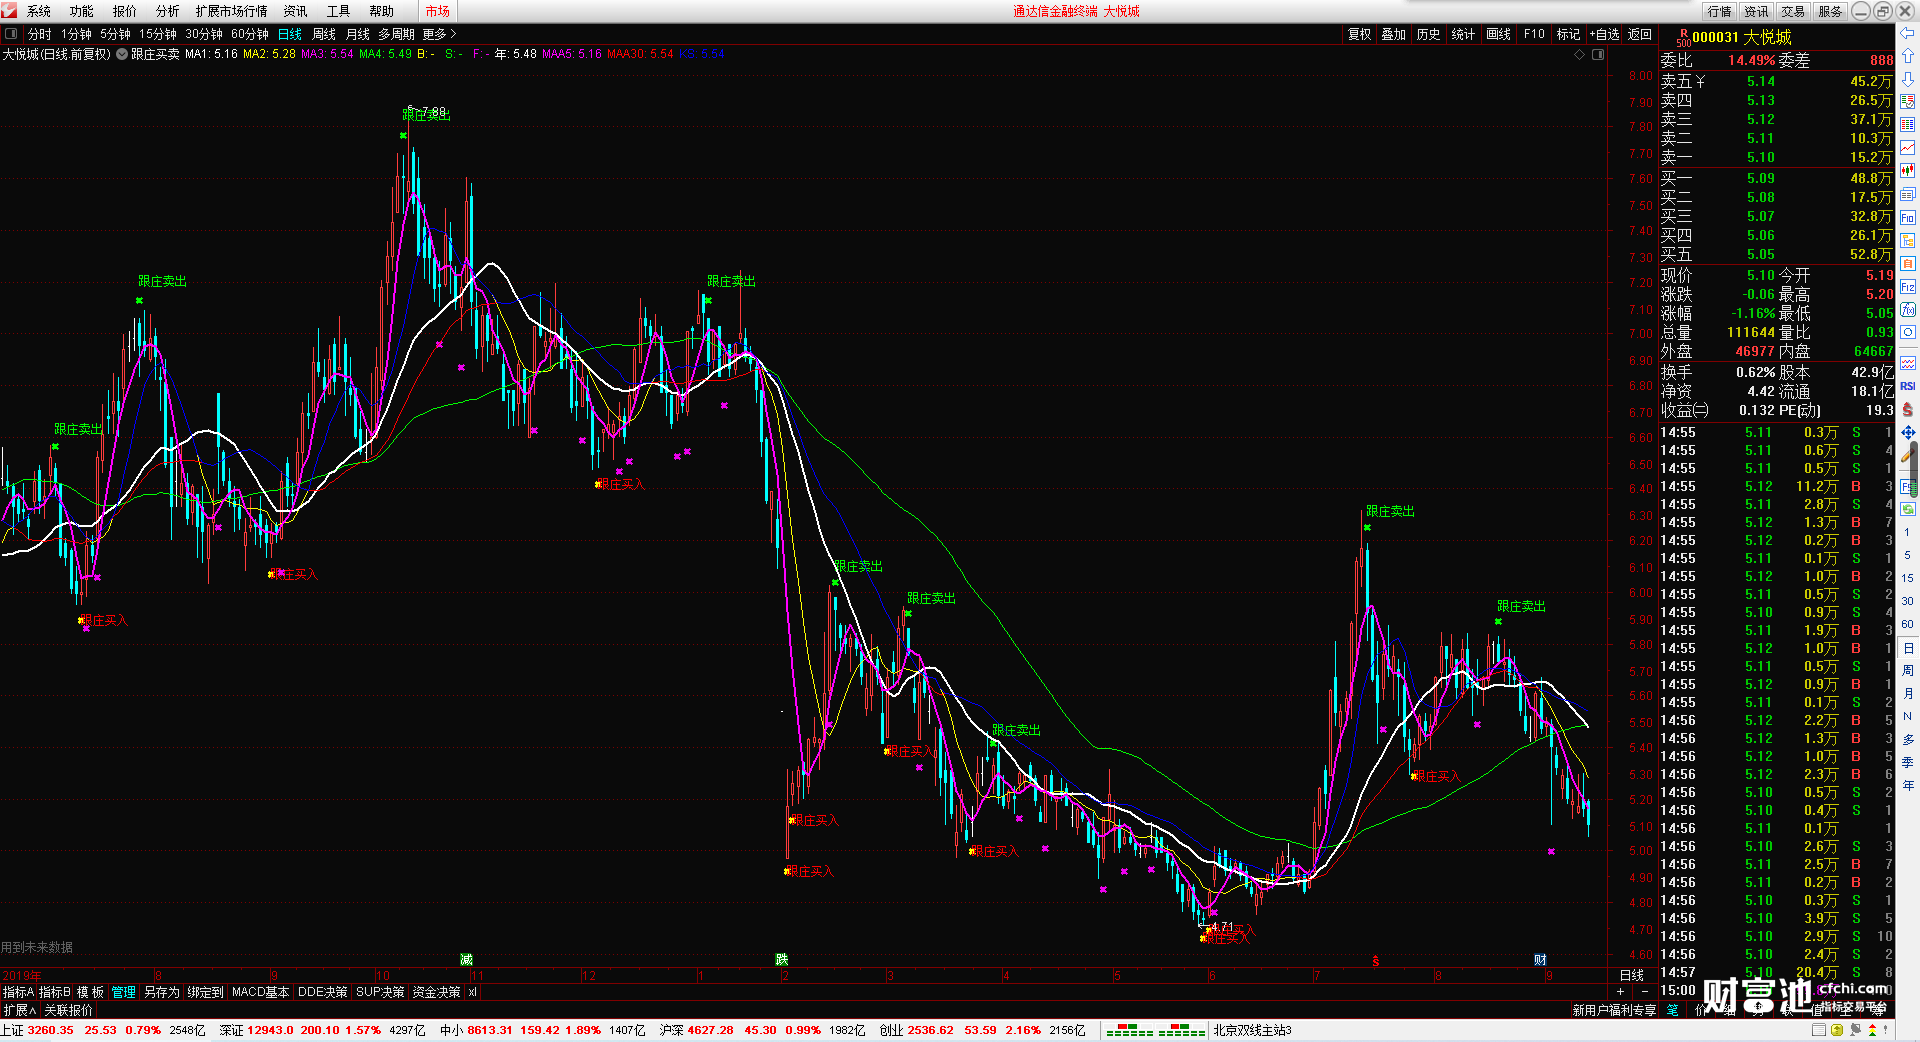Select the 周线 weekly period

[324, 34]
